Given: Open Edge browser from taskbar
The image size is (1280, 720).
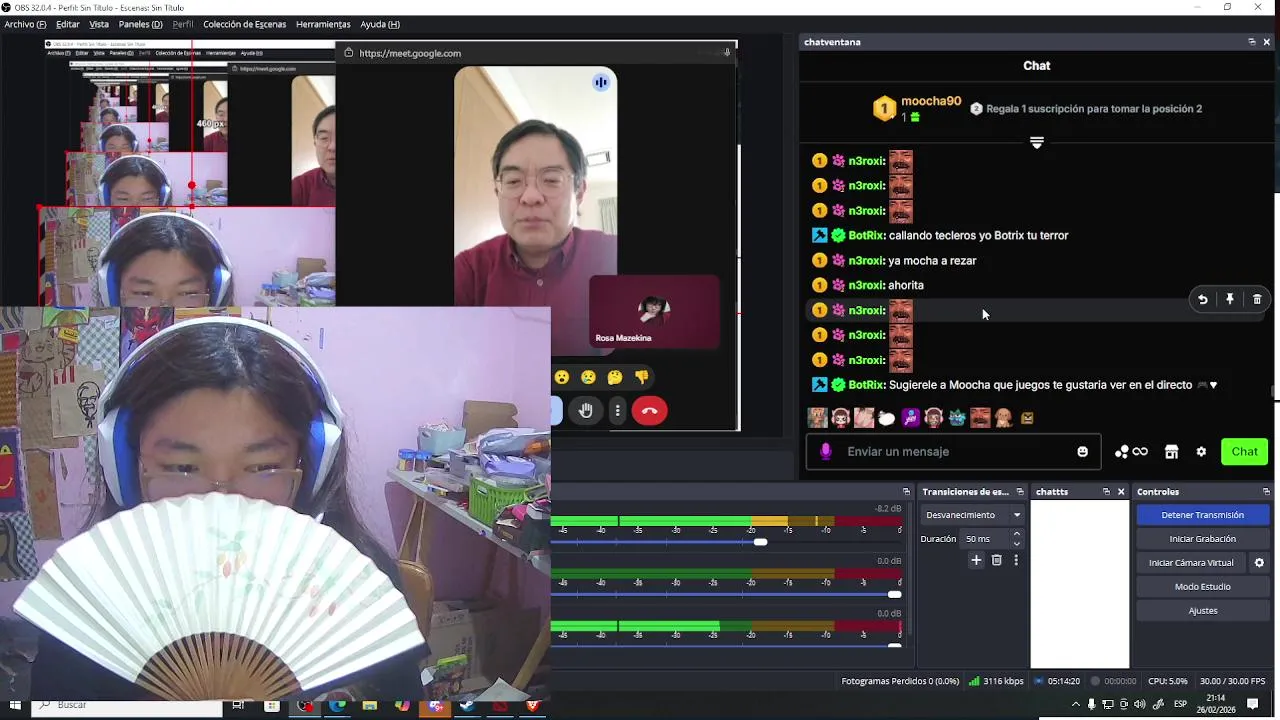Looking at the screenshot, I should click(337, 705).
